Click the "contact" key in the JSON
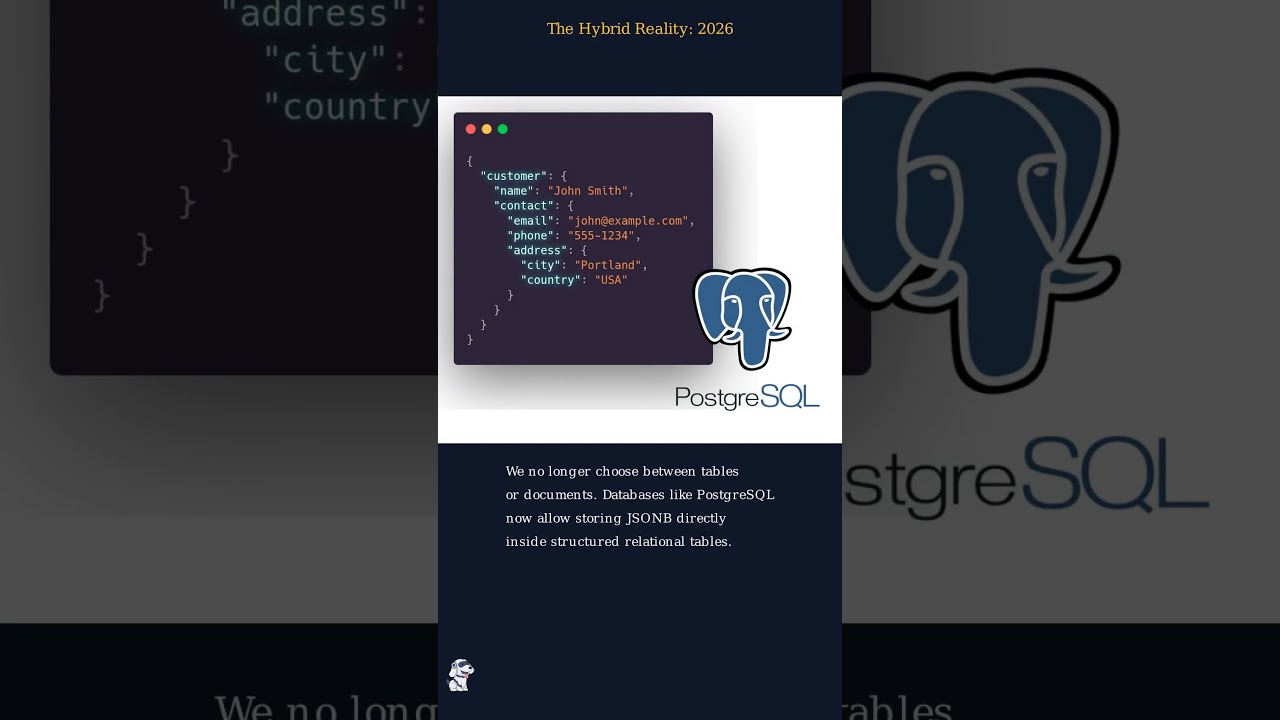 [x=524, y=206]
